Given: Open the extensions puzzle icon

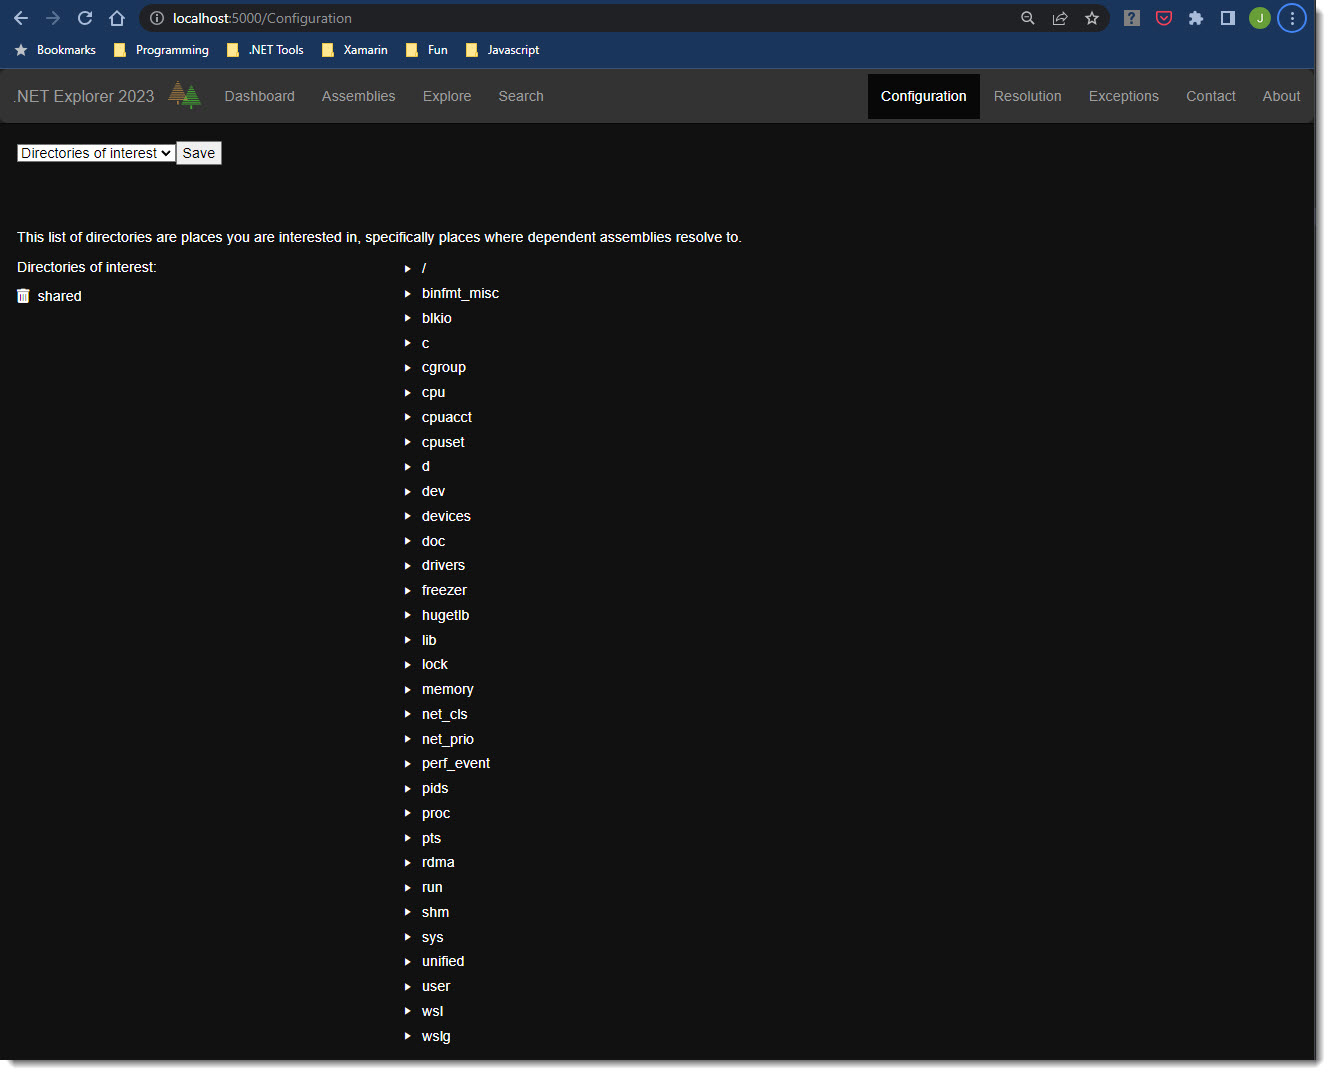Looking at the screenshot, I should pyautogui.click(x=1196, y=18).
